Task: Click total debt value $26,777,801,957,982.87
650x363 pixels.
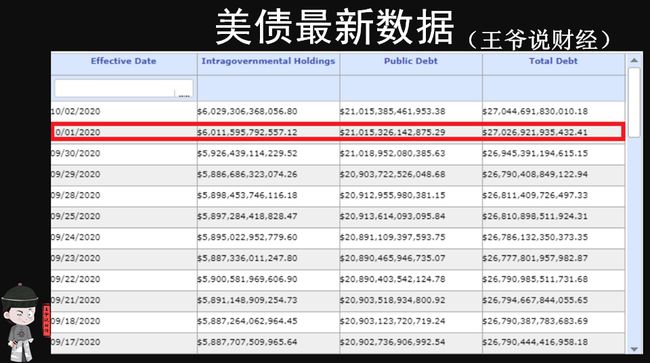Action: (535, 258)
